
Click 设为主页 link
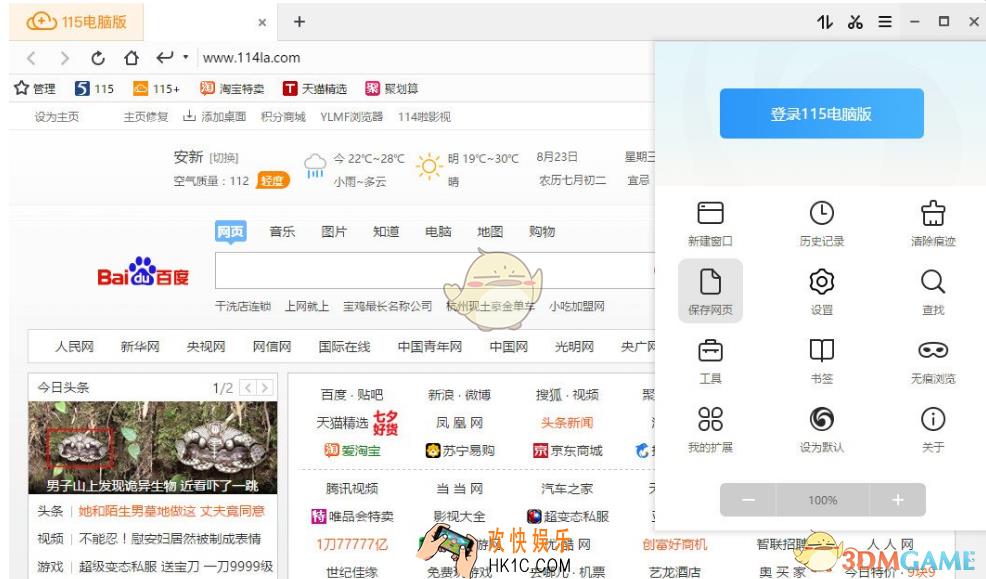[57, 117]
